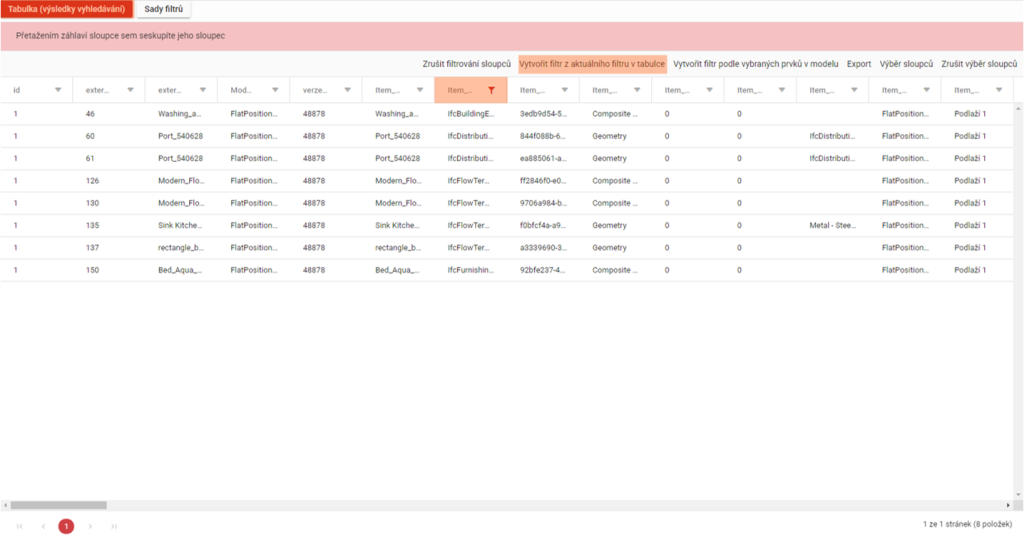This screenshot has height=538, width=1024.
Task: Click the horizontal scrollbar under the table
Action: (60, 505)
